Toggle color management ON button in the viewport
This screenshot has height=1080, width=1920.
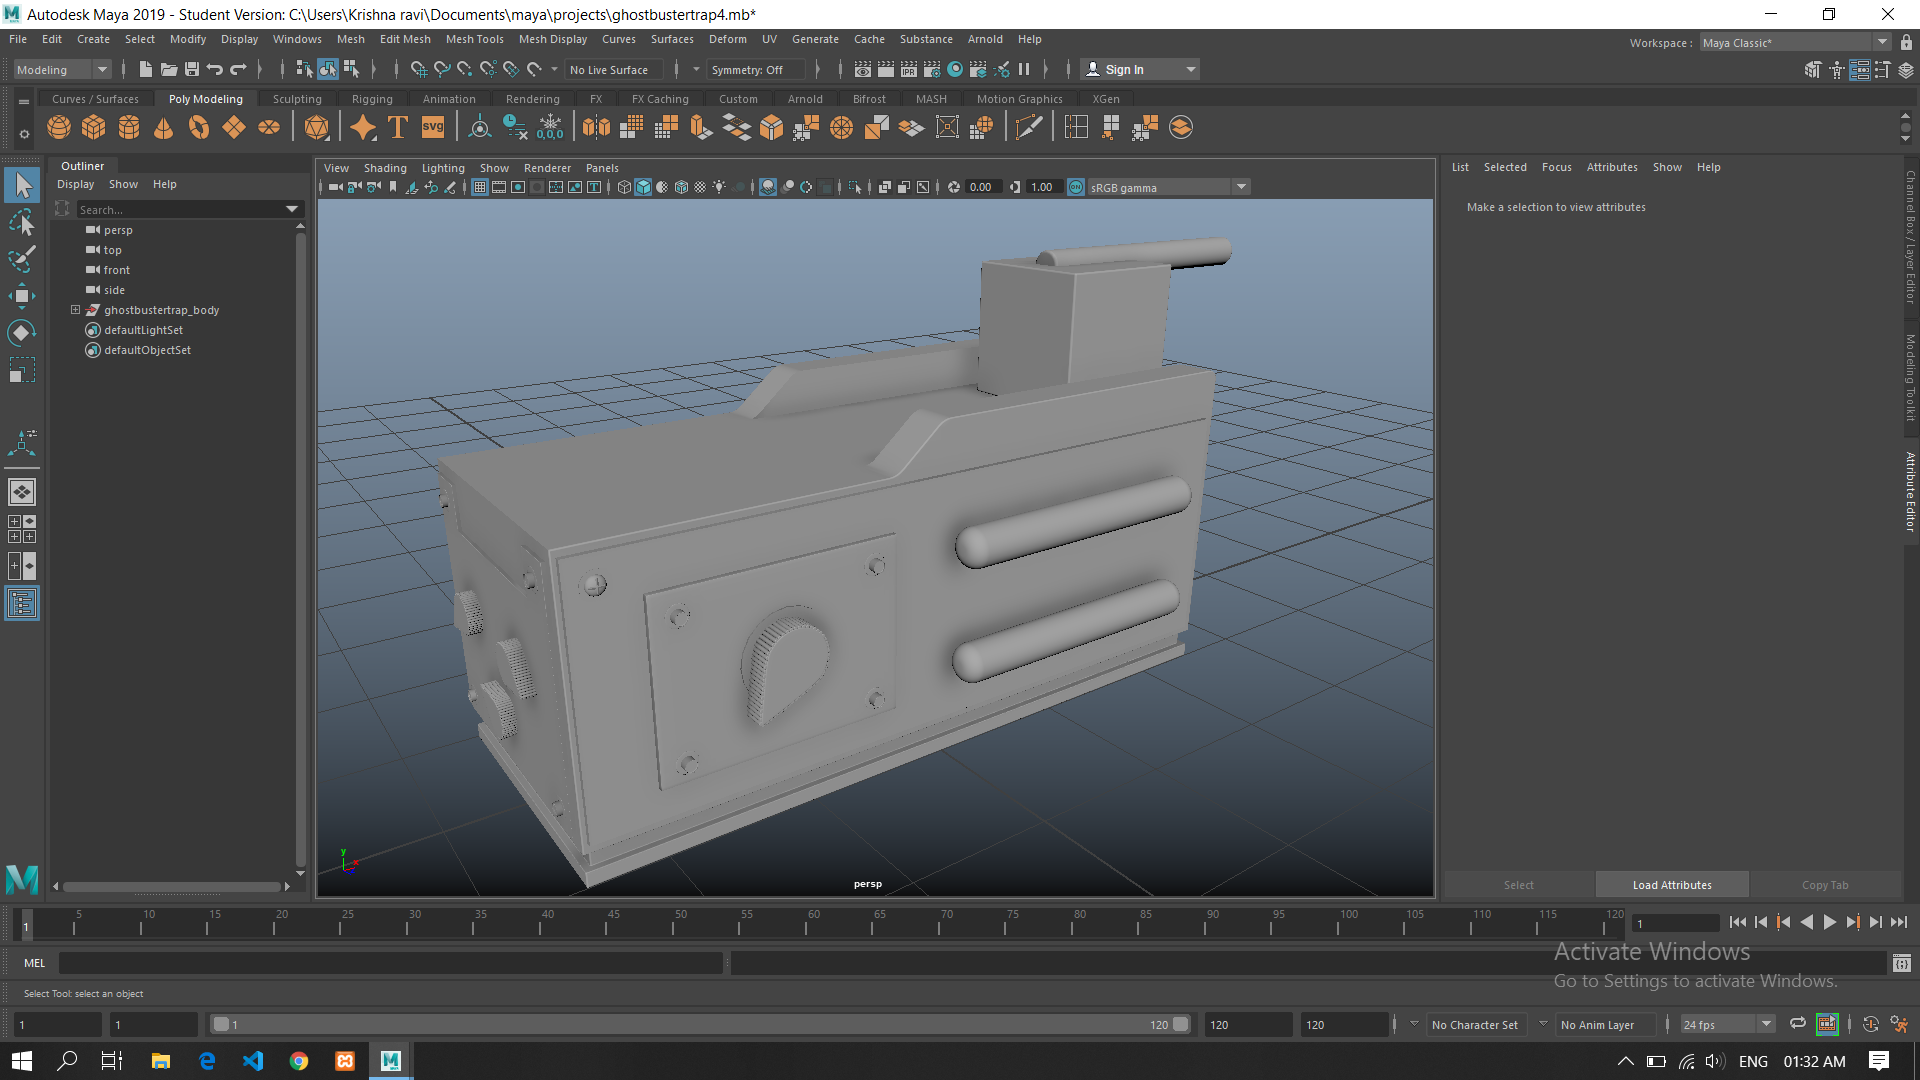pos(1076,187)
